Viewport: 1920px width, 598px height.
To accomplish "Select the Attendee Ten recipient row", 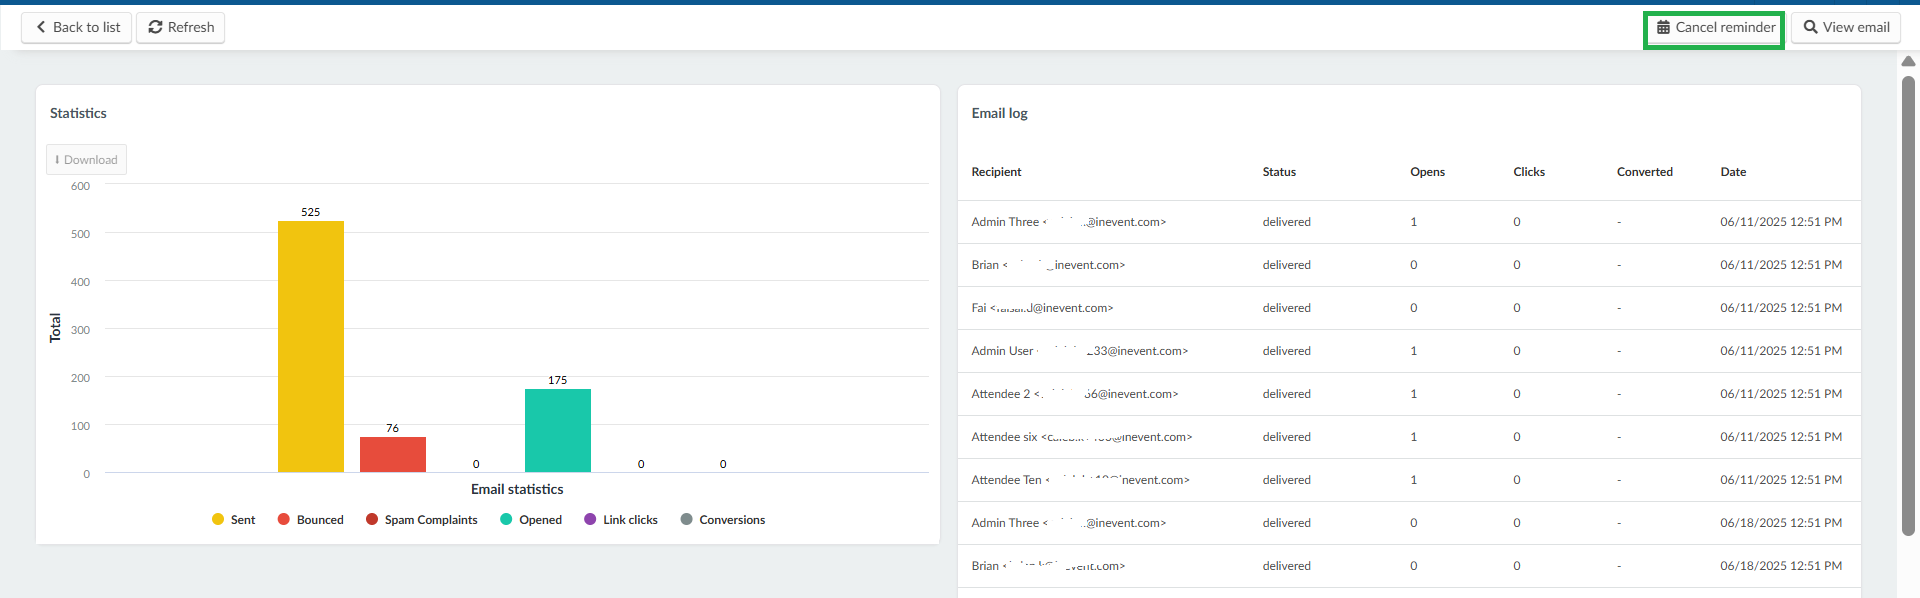I will click(x=1409, y=480).
